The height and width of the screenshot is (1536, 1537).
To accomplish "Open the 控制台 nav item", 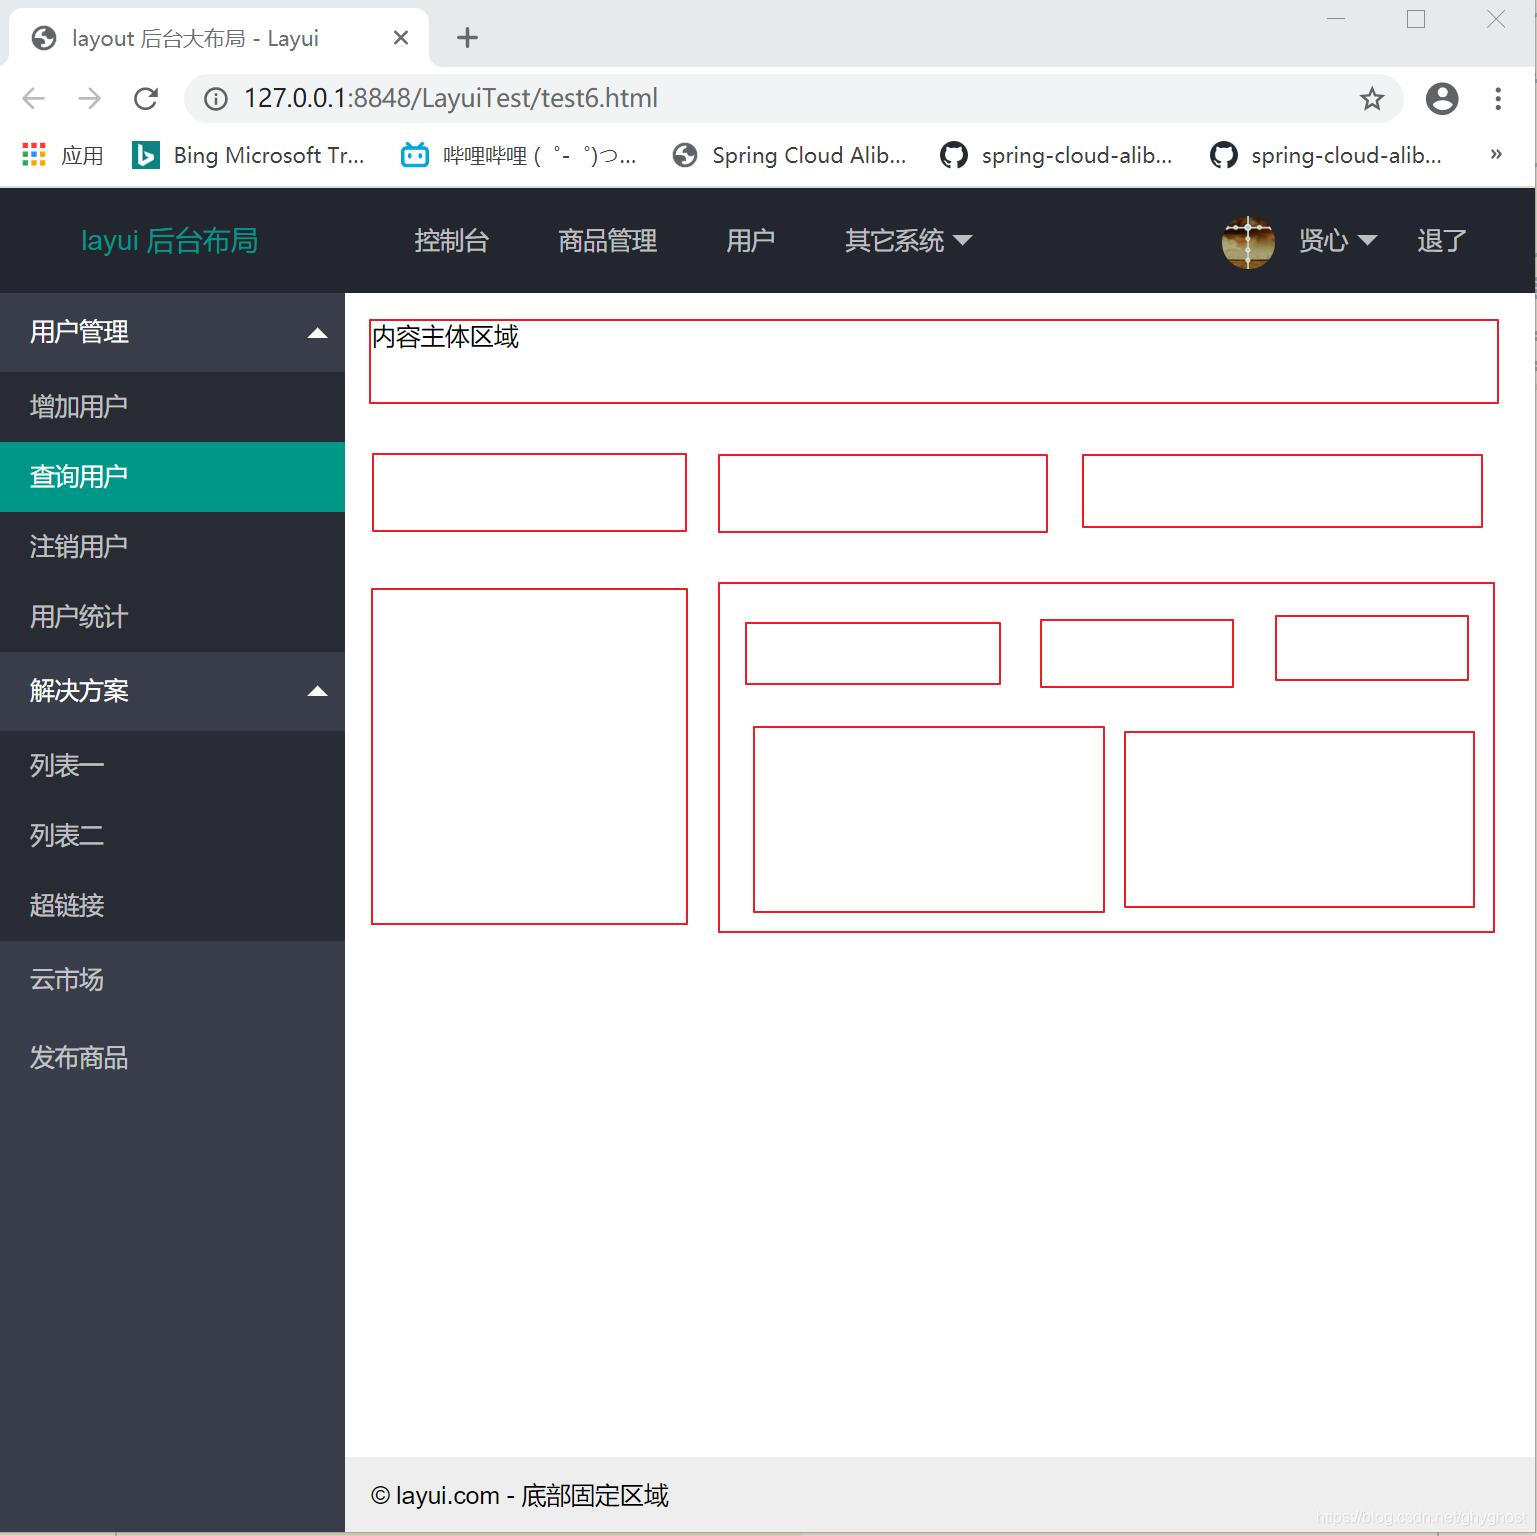I will click(451, 240).
